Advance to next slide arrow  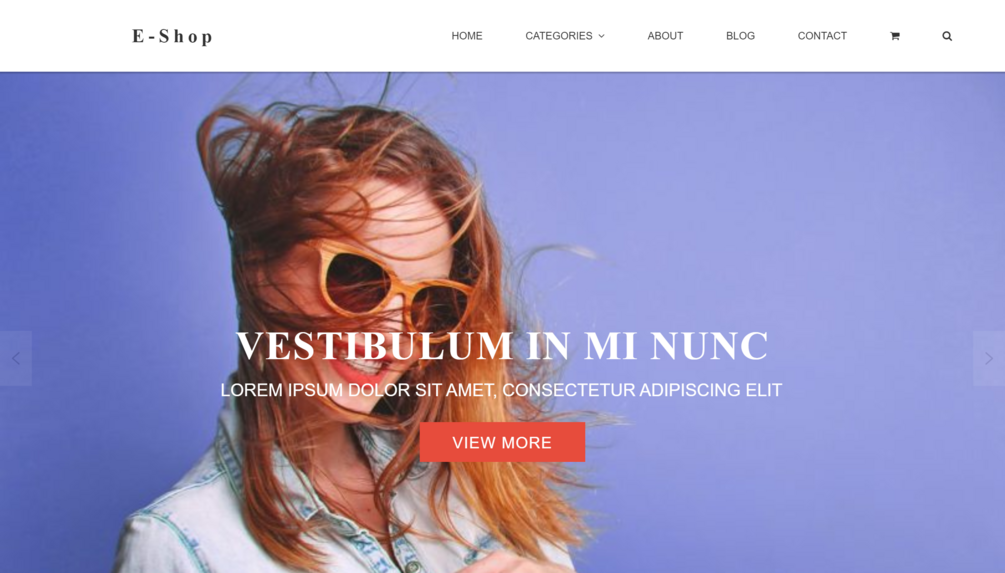coord(989,358)
